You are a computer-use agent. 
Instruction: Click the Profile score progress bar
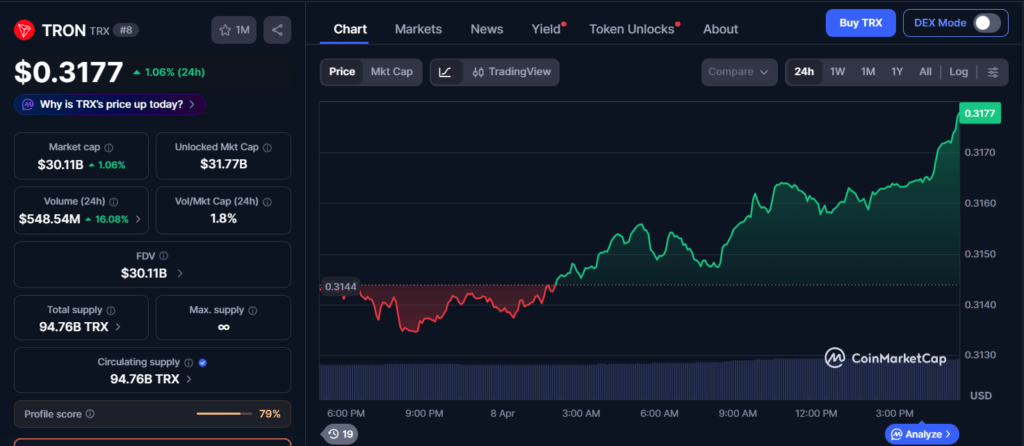[x=224, y=414]
